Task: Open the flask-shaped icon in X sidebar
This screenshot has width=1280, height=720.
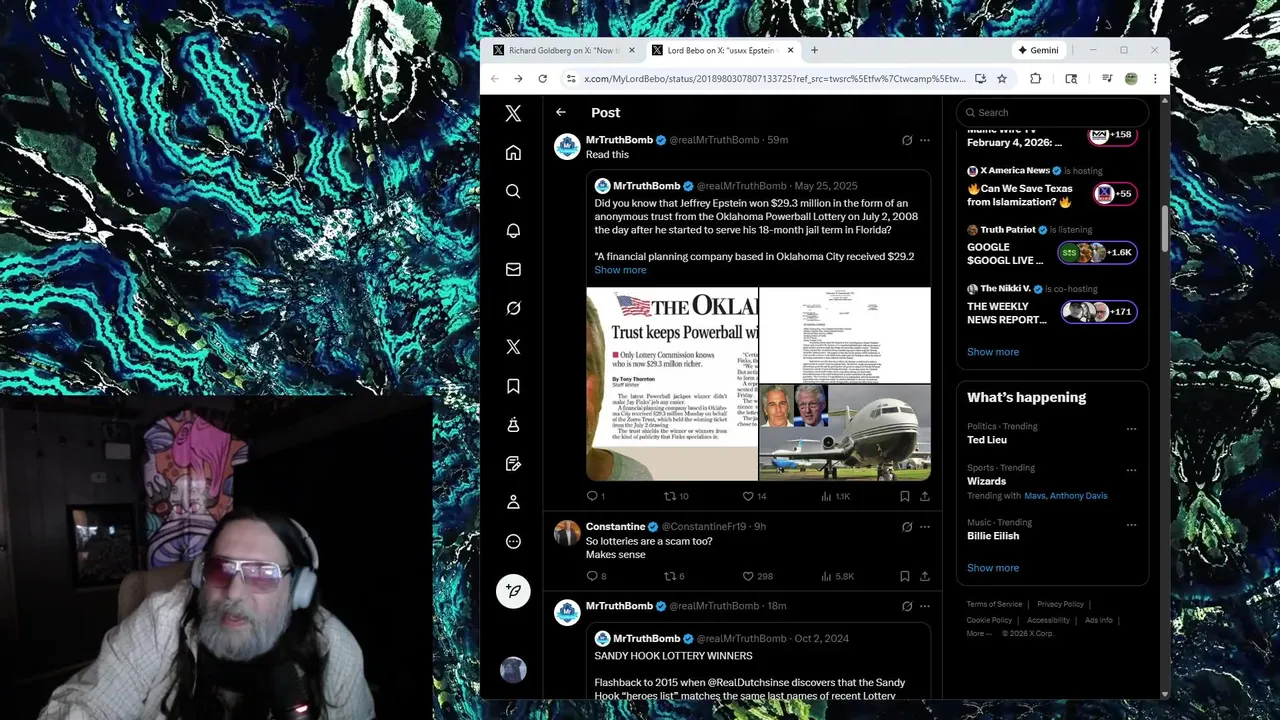Action: 513,425
